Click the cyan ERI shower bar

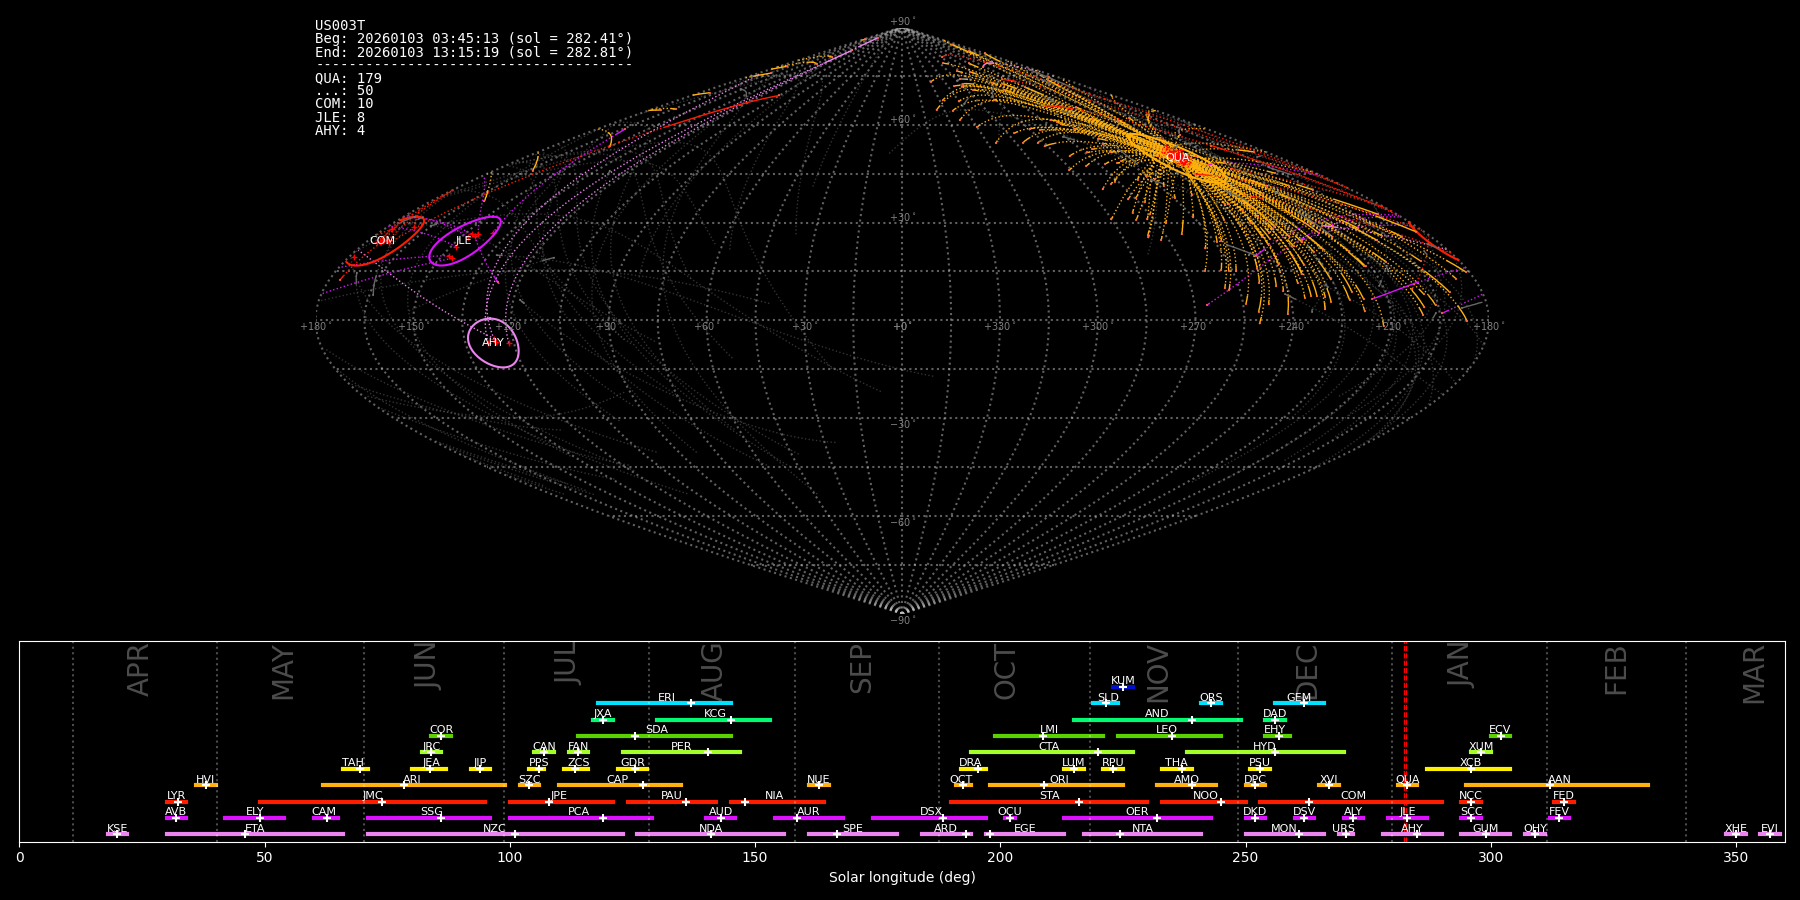(x=664, y=703)
